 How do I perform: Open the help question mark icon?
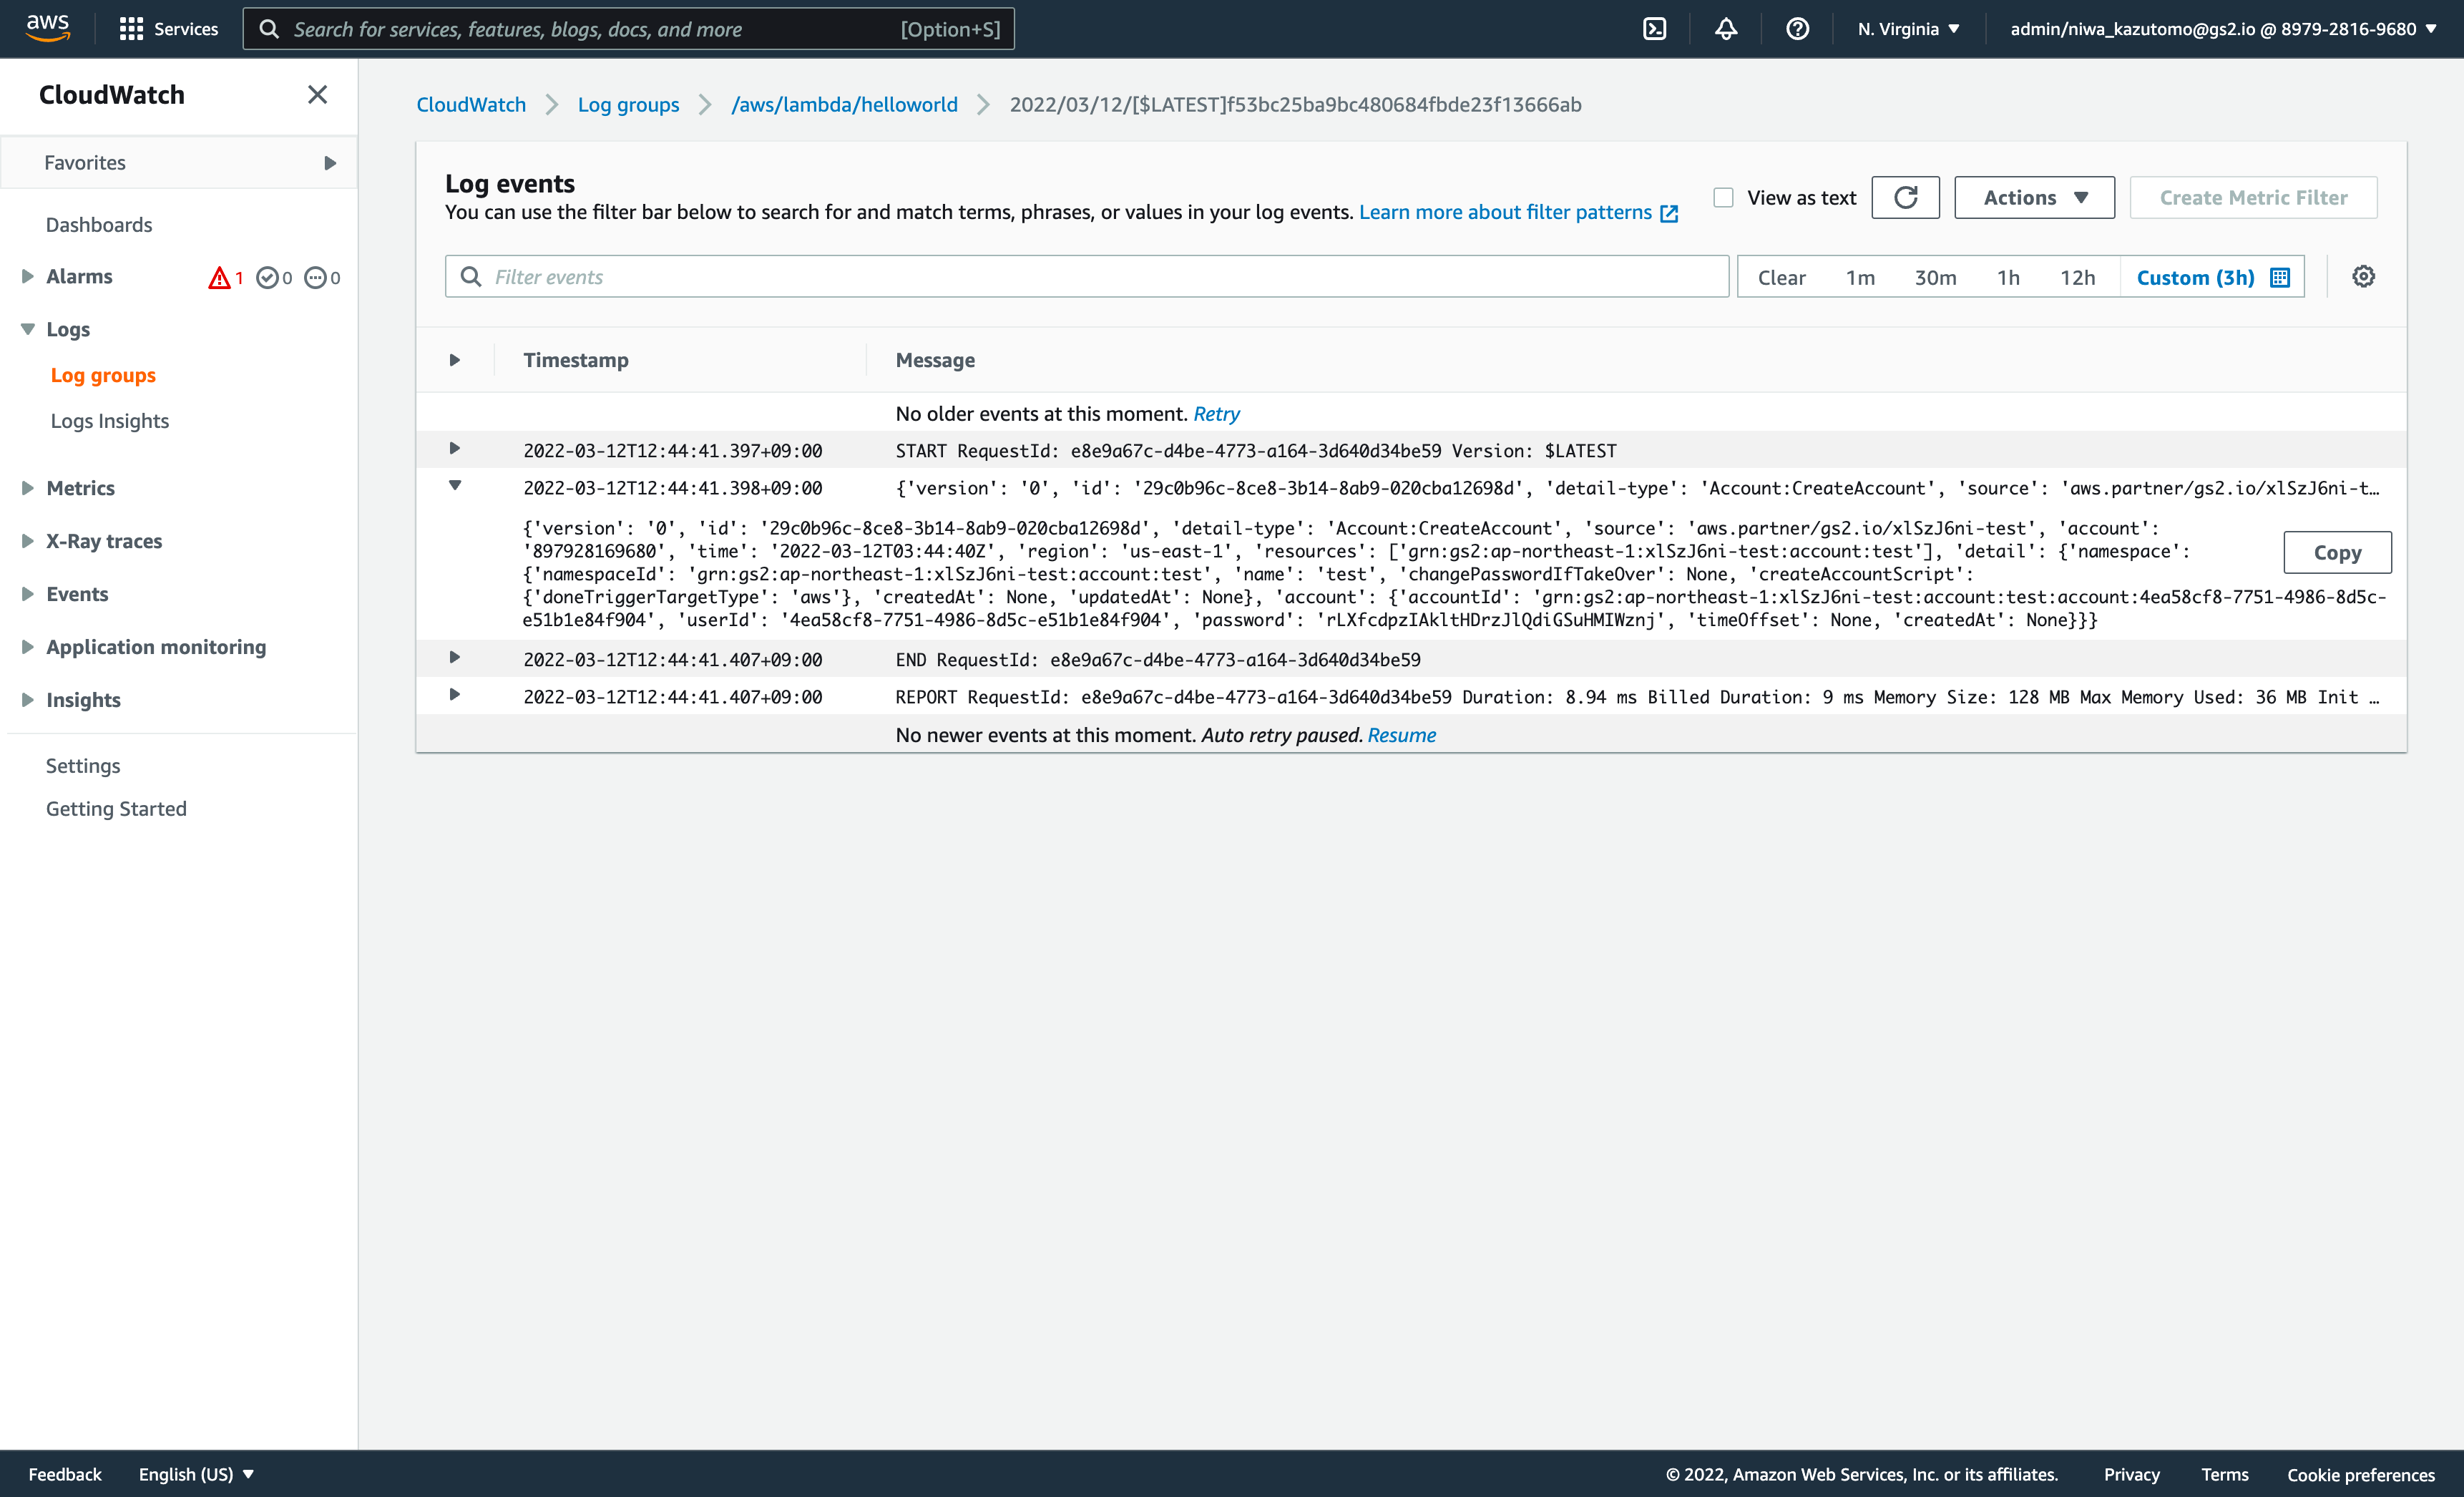[x=1797, y=29]
